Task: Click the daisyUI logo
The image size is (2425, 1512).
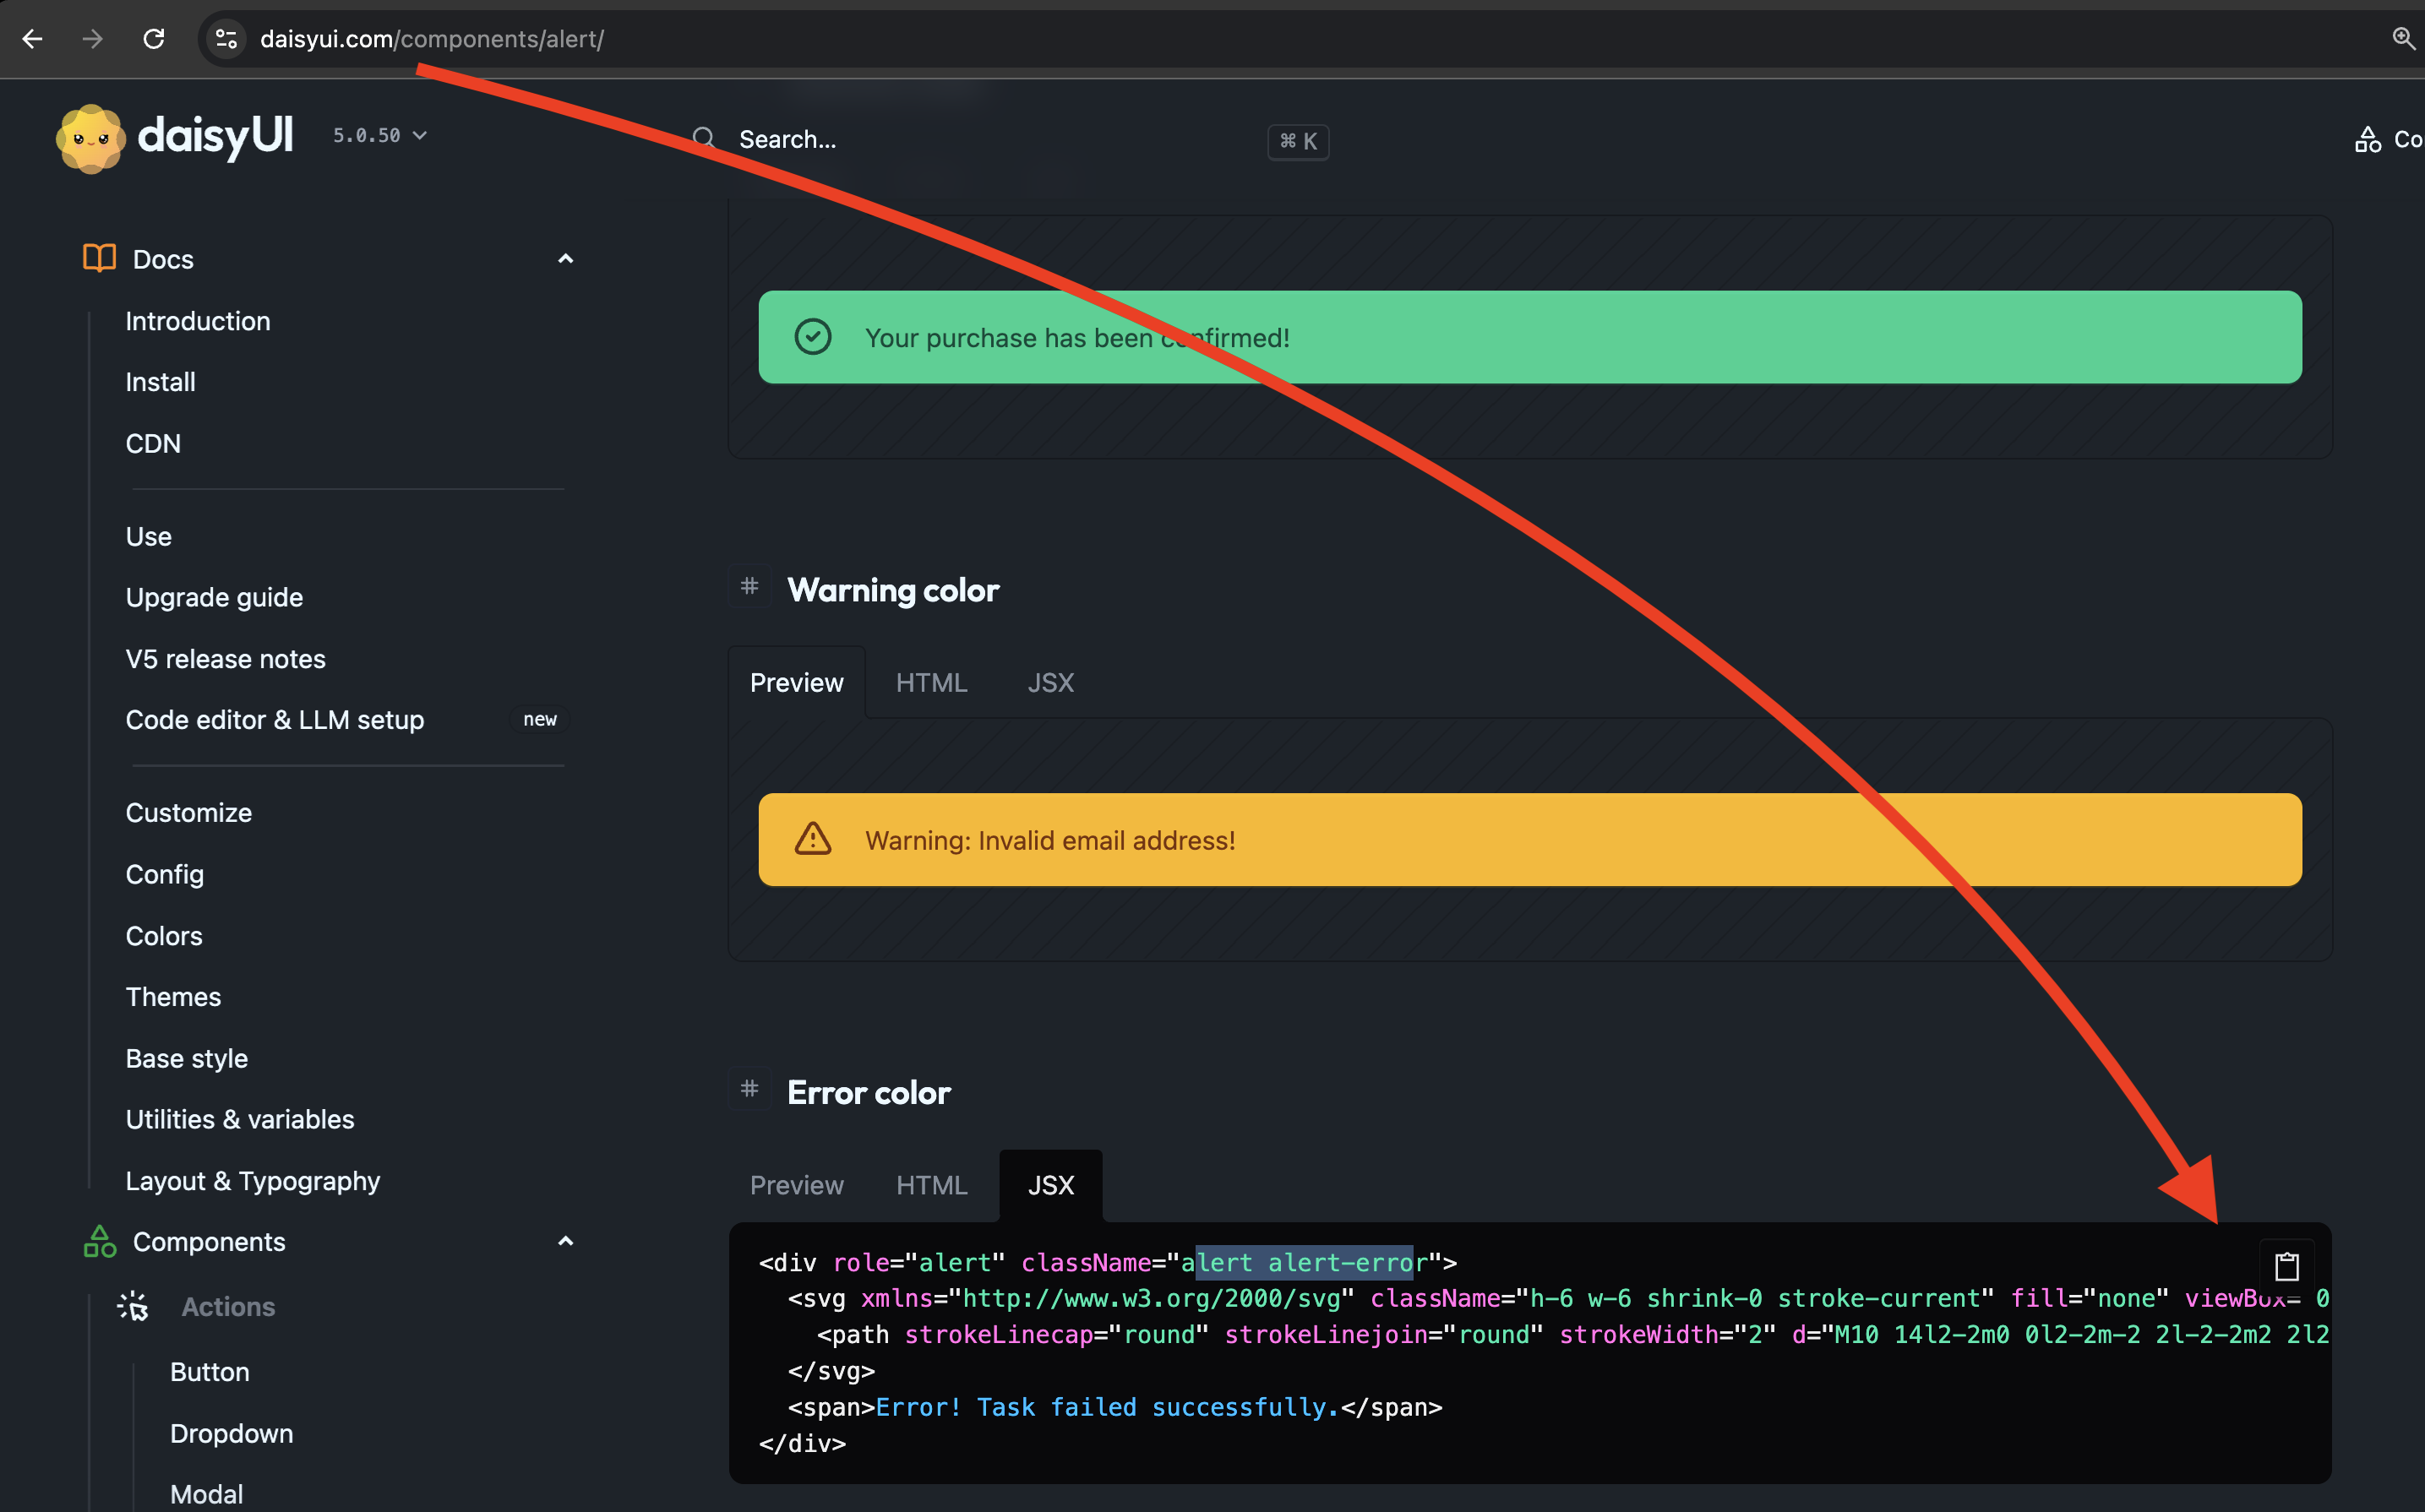Action: coord(176,138)
